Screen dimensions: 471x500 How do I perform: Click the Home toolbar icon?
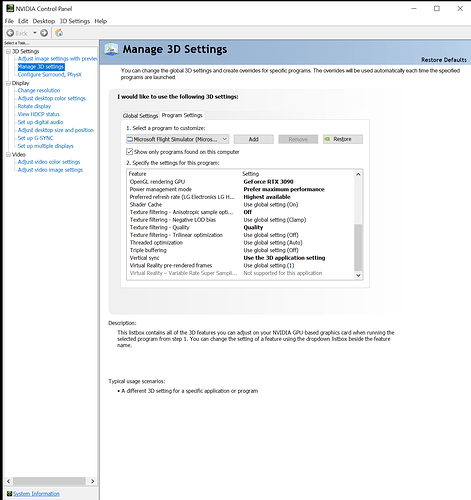[x=59, y=33]
